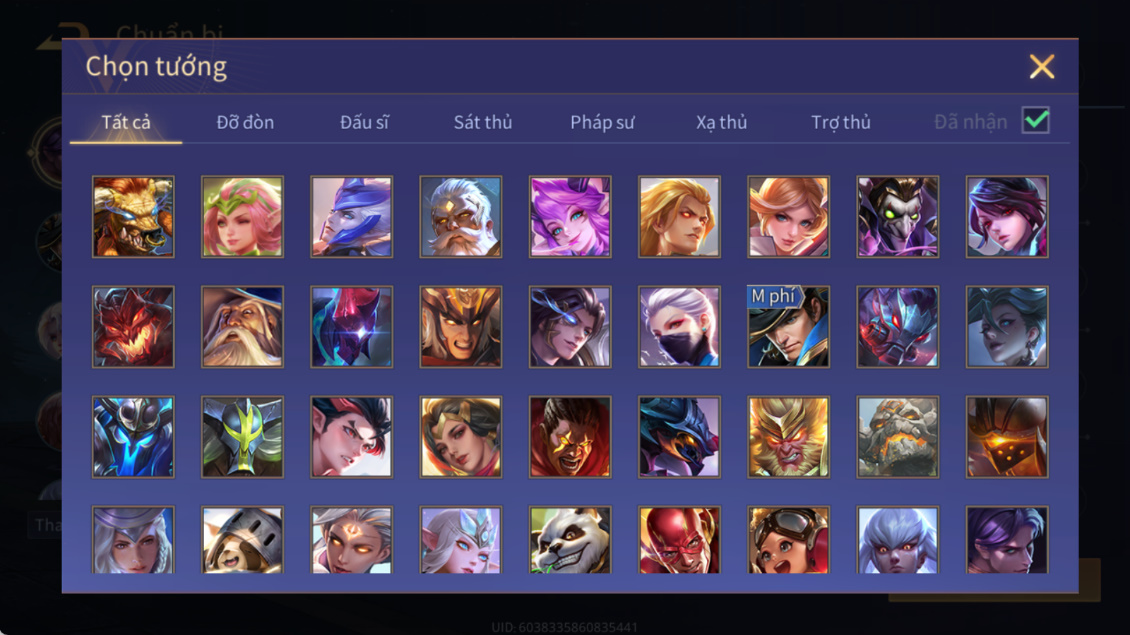Image resolution: width=1130 pixels, height=635 pixels.
Task: Open the "Sát thủ" tab
Action: coord(483,123)
